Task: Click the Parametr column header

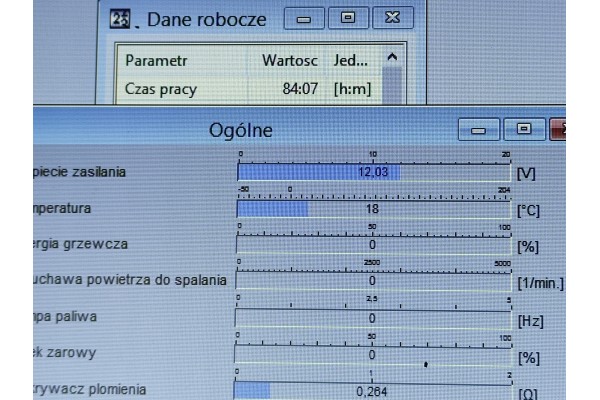Action: click(x=156, y=60)
